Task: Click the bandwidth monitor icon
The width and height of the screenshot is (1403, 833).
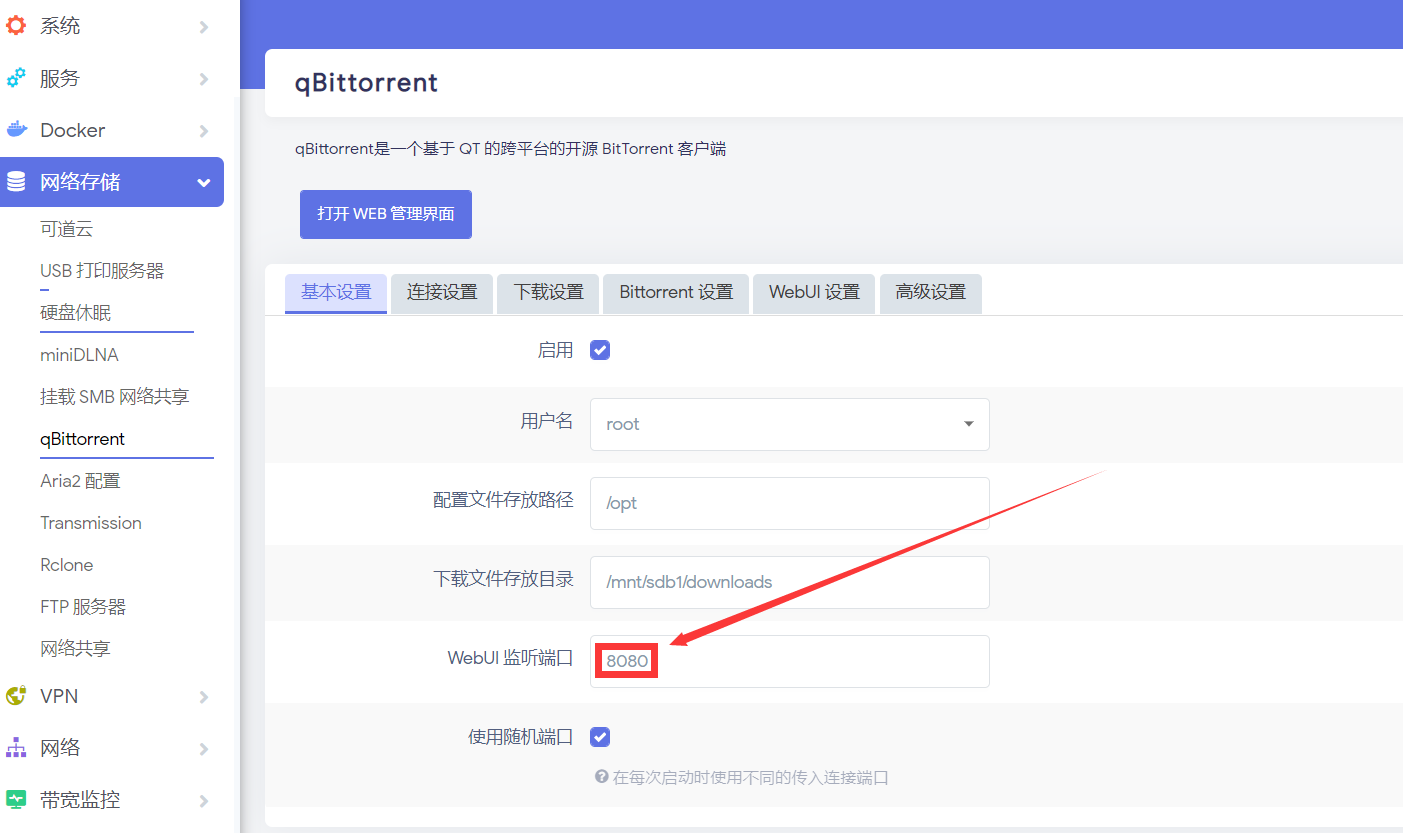Action: point(16,800)
